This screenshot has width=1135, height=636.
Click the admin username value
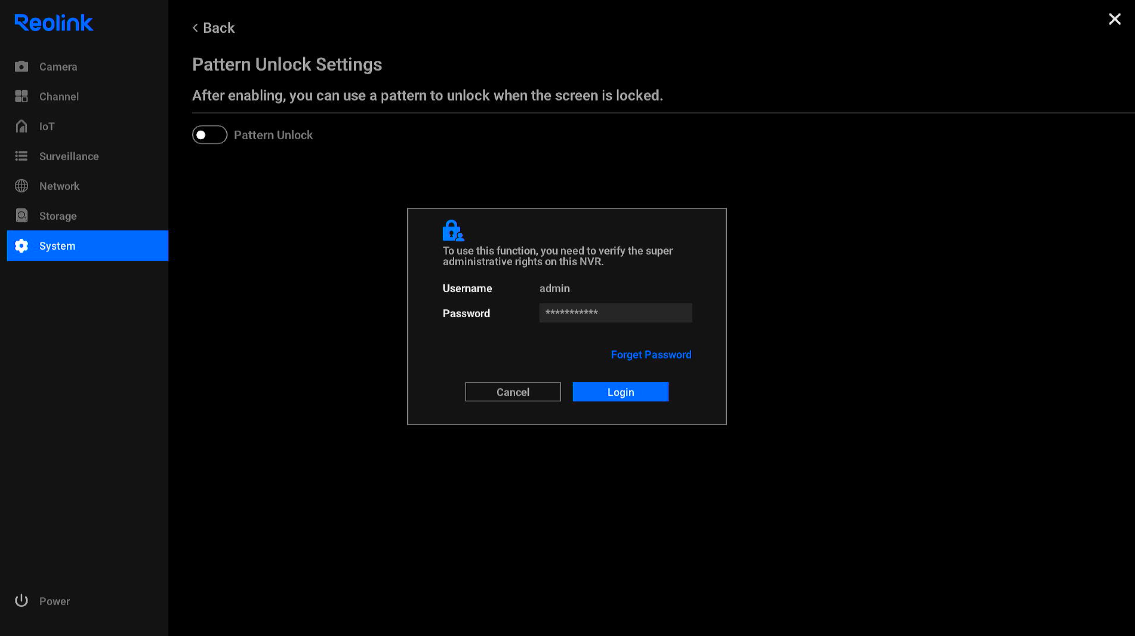click(554, 288)
